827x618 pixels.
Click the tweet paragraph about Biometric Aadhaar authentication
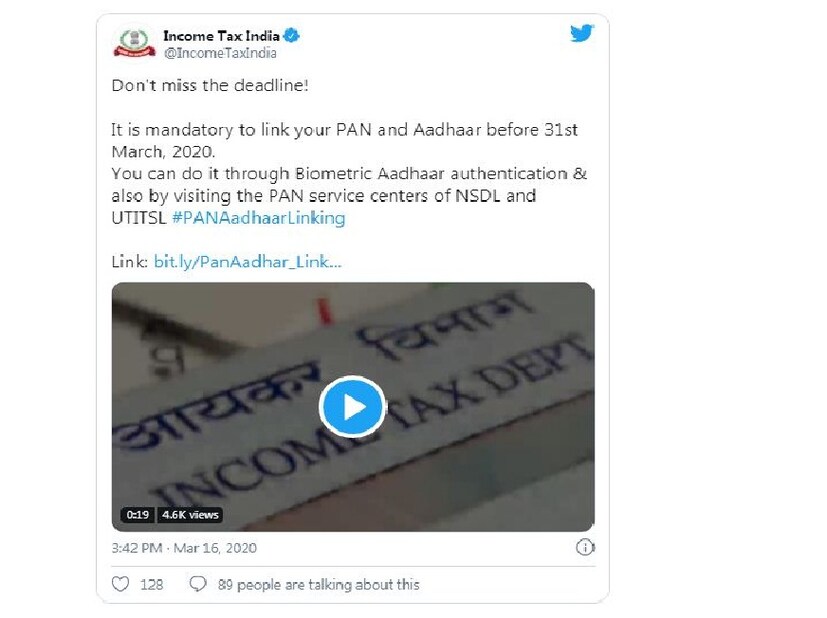pos(349,196)
